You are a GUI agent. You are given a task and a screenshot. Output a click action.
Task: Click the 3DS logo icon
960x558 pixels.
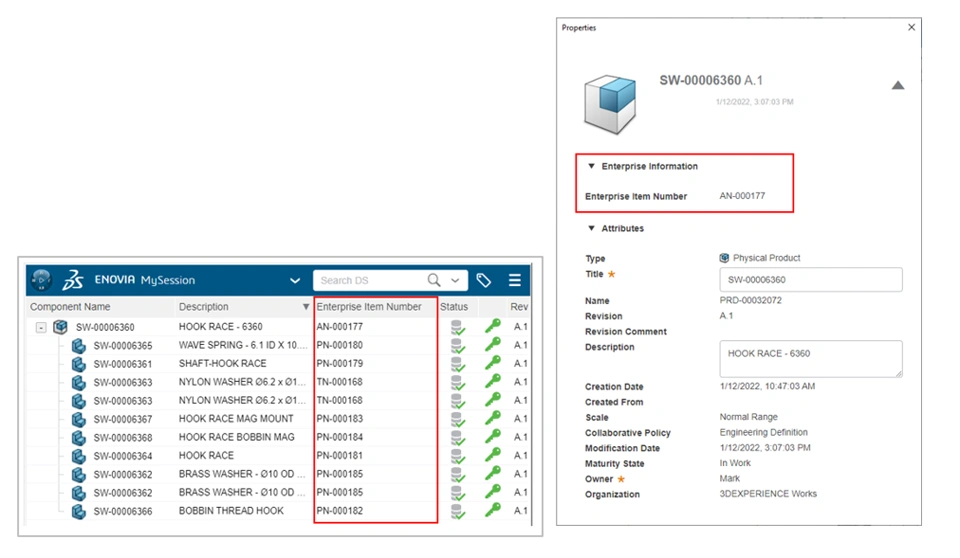point(73,280)
